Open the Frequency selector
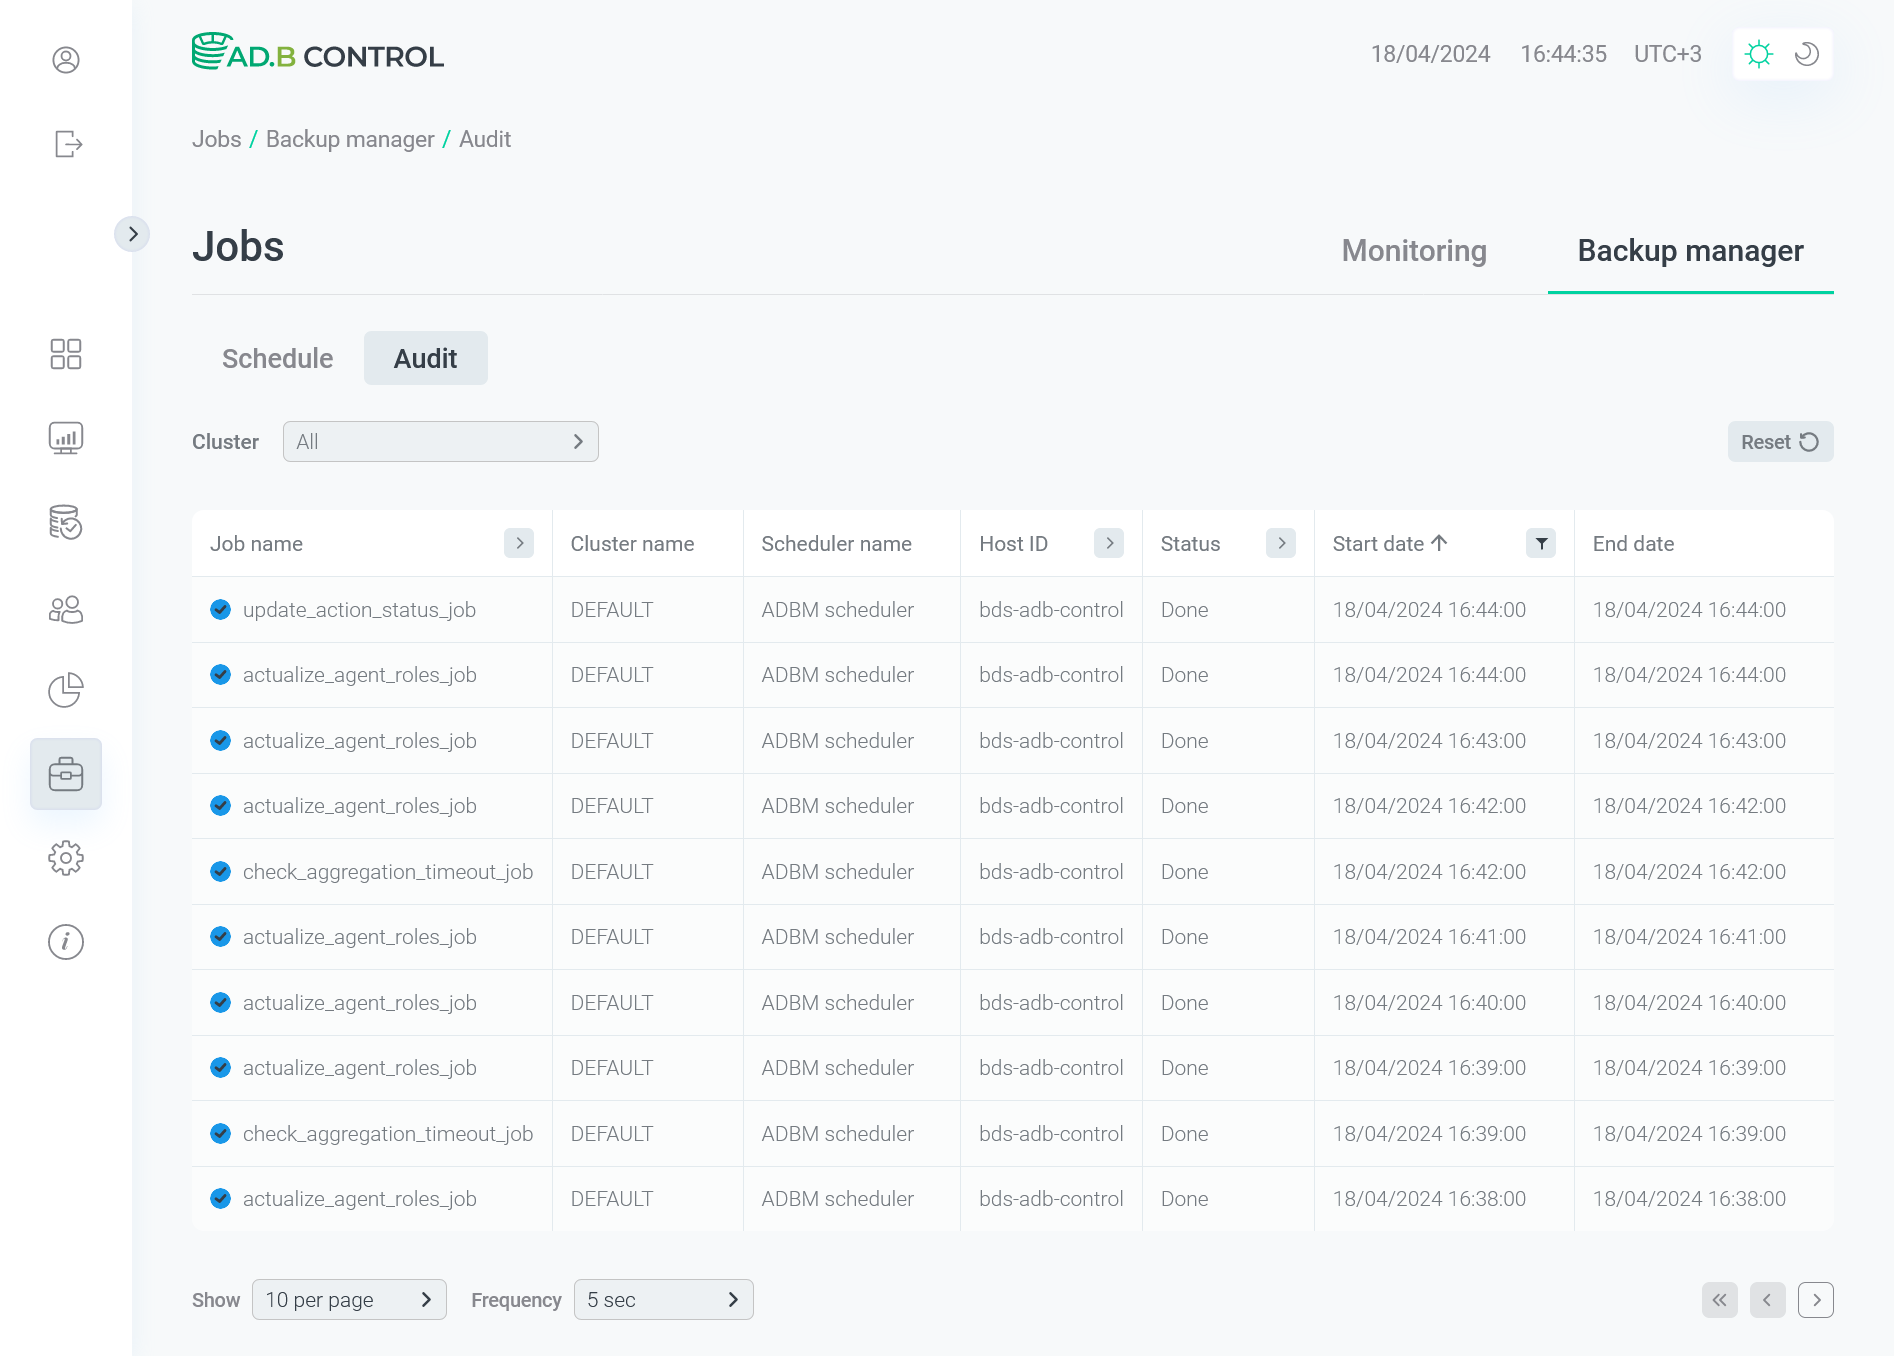Image resolution: width=1894 pixels, height=1356 pixels. (x=663, y=1299)
